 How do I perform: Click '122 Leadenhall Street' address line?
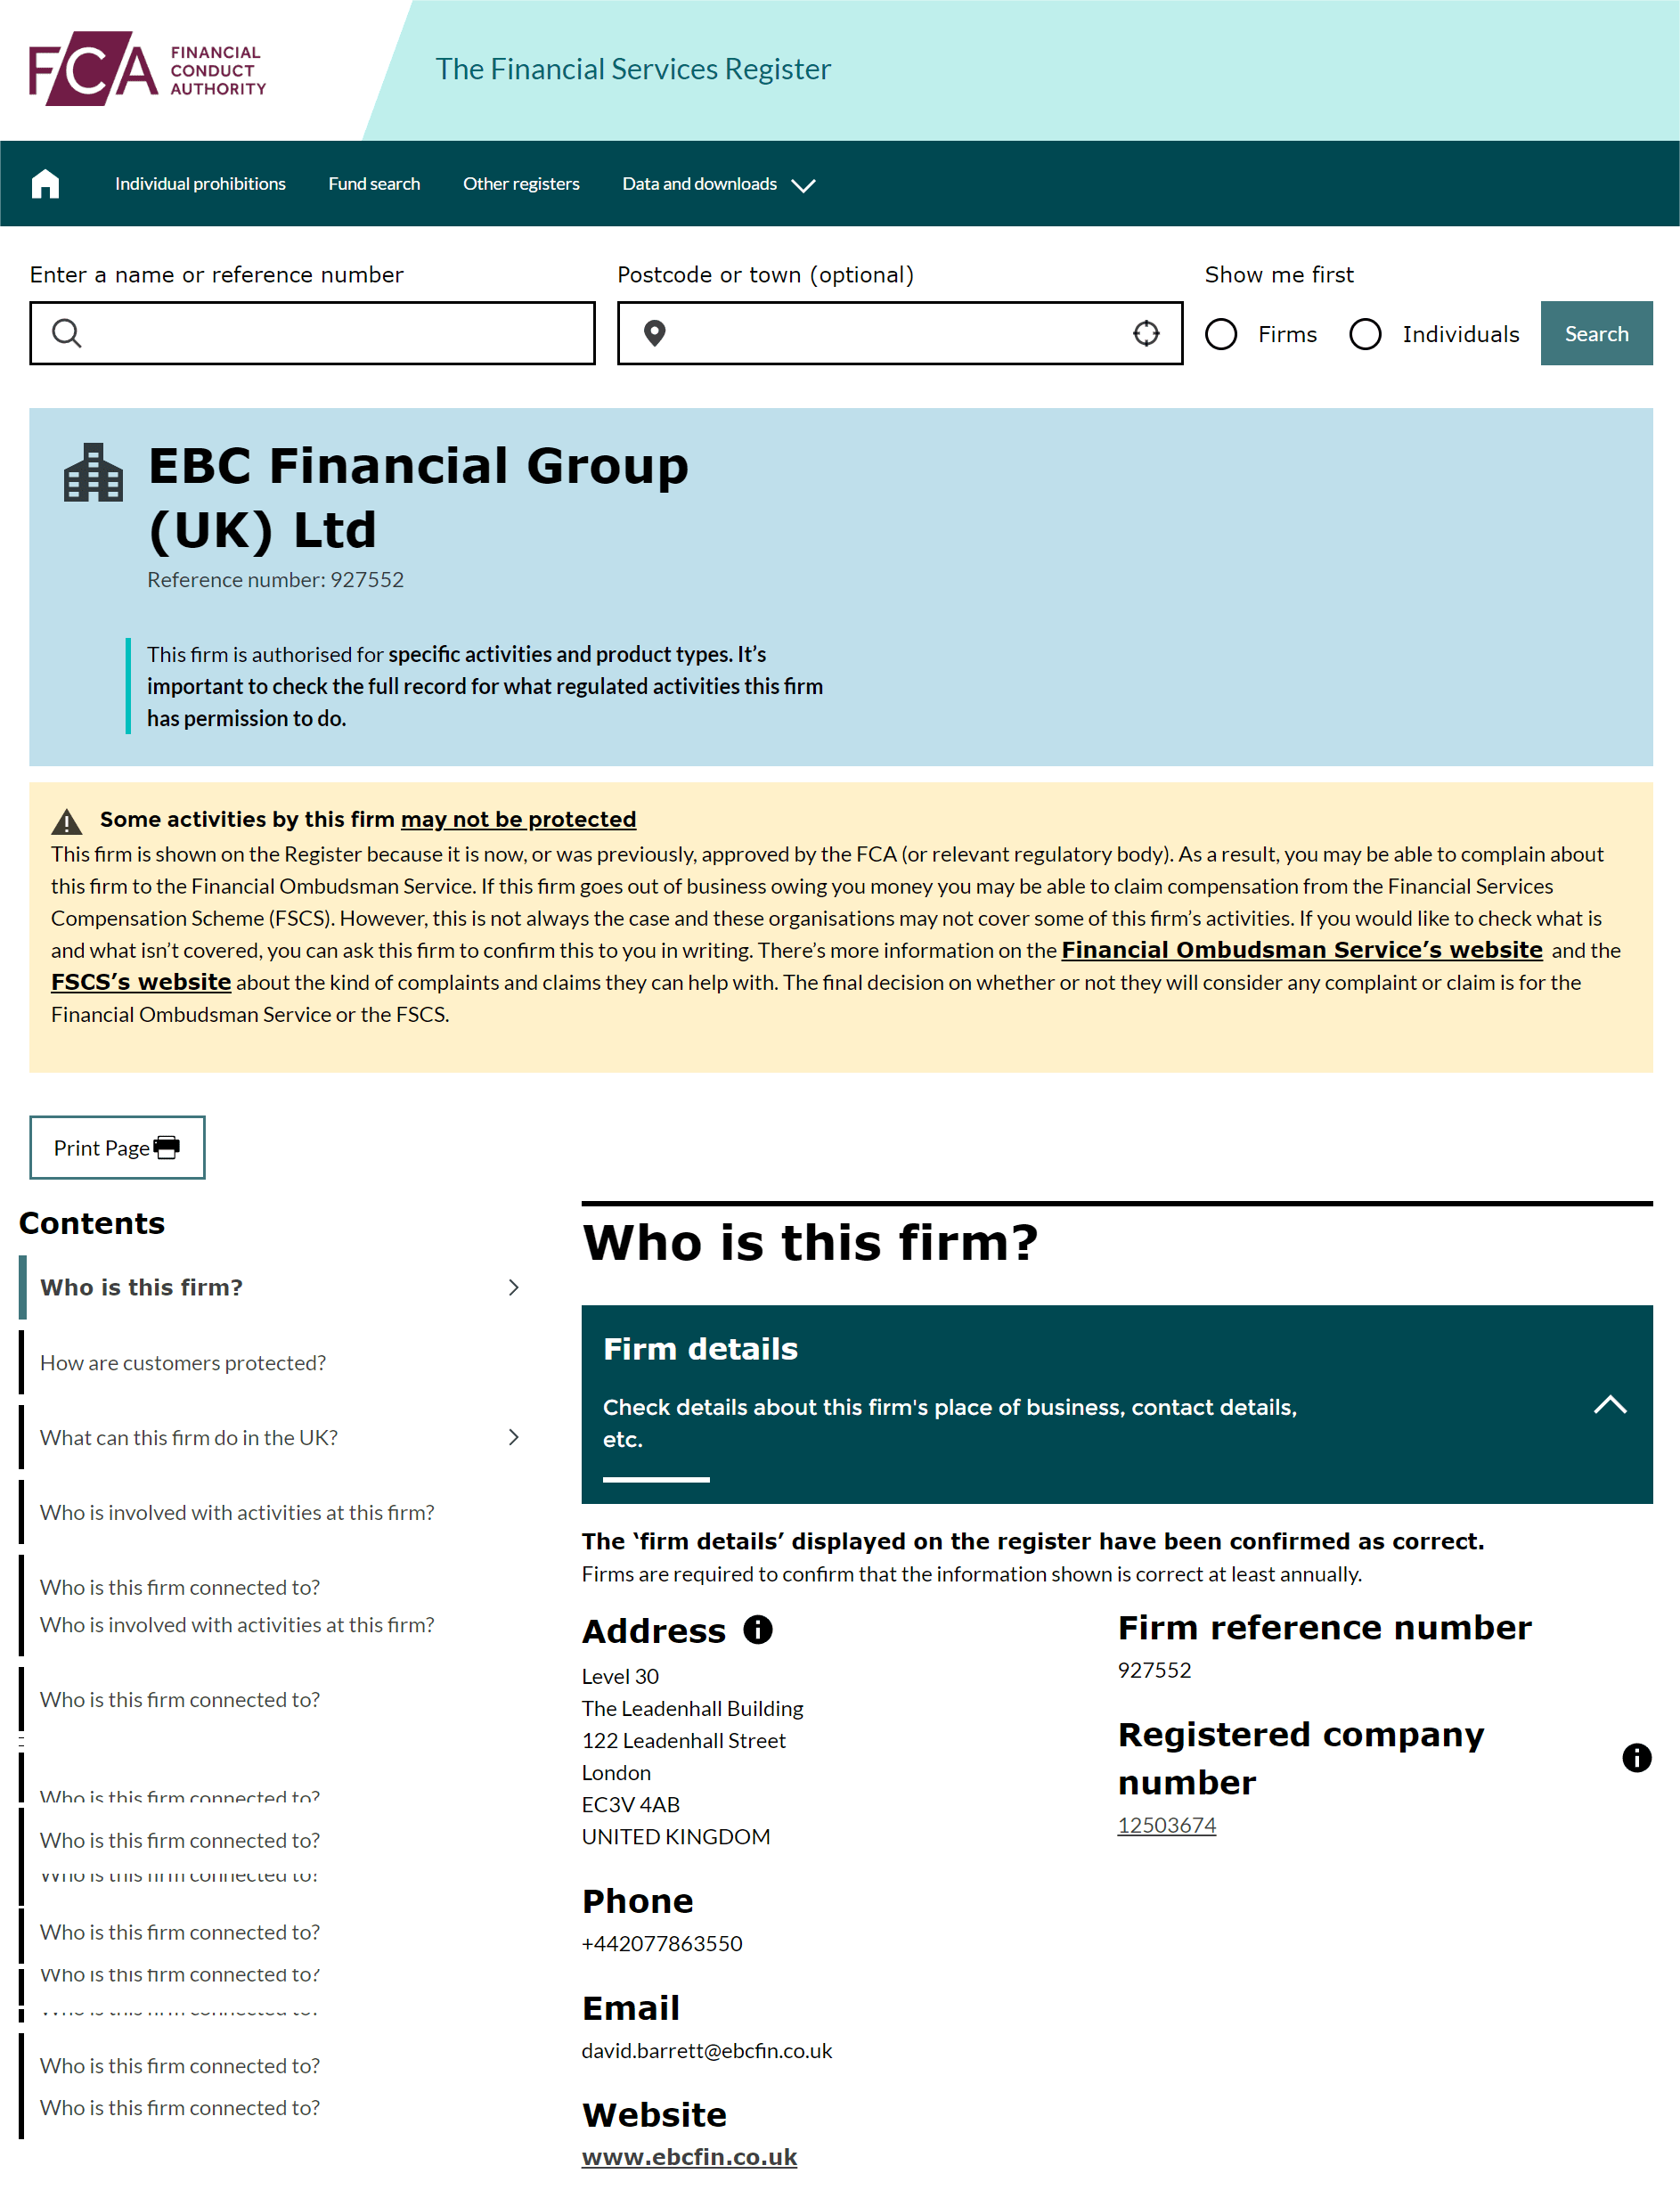click(x=684, y=1740)
